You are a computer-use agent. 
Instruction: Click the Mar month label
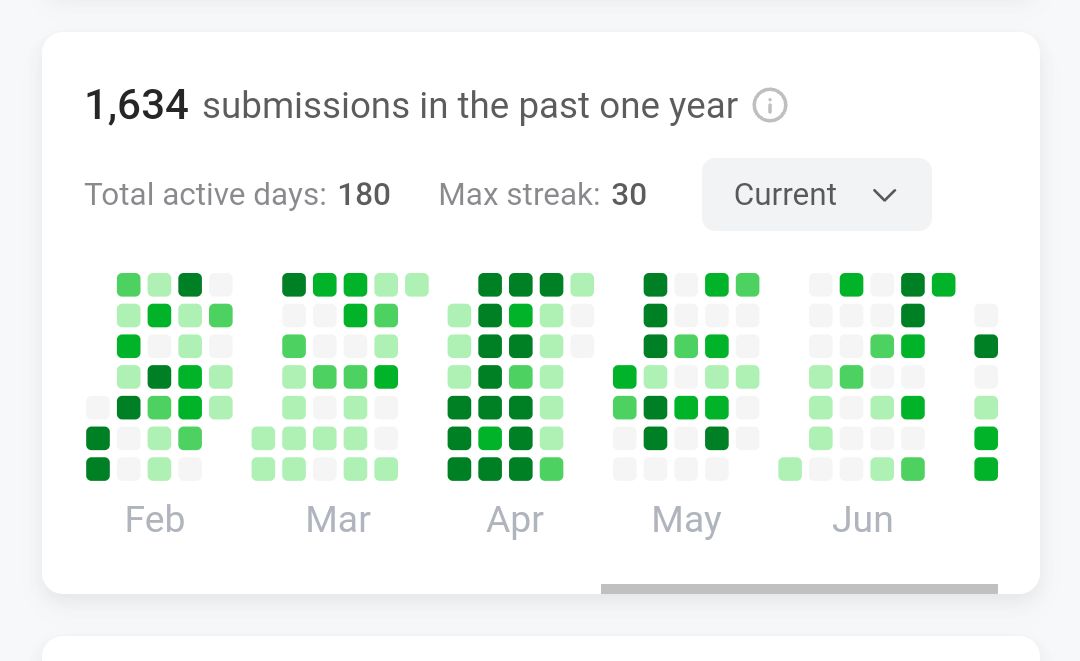(338, 519)
